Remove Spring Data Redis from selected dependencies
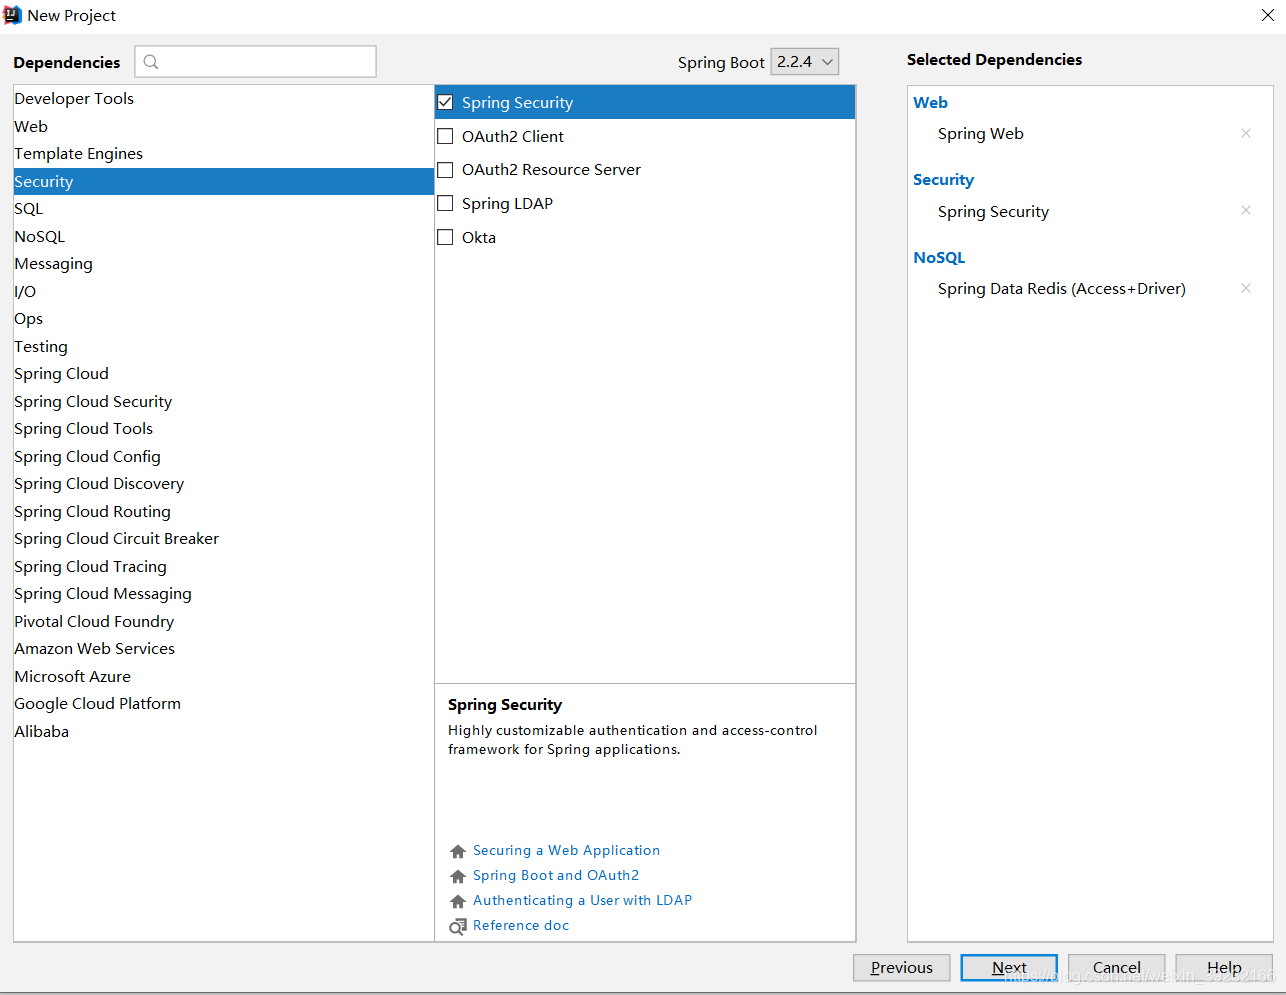This screenshot has width=1286, height=995. 1246,288
